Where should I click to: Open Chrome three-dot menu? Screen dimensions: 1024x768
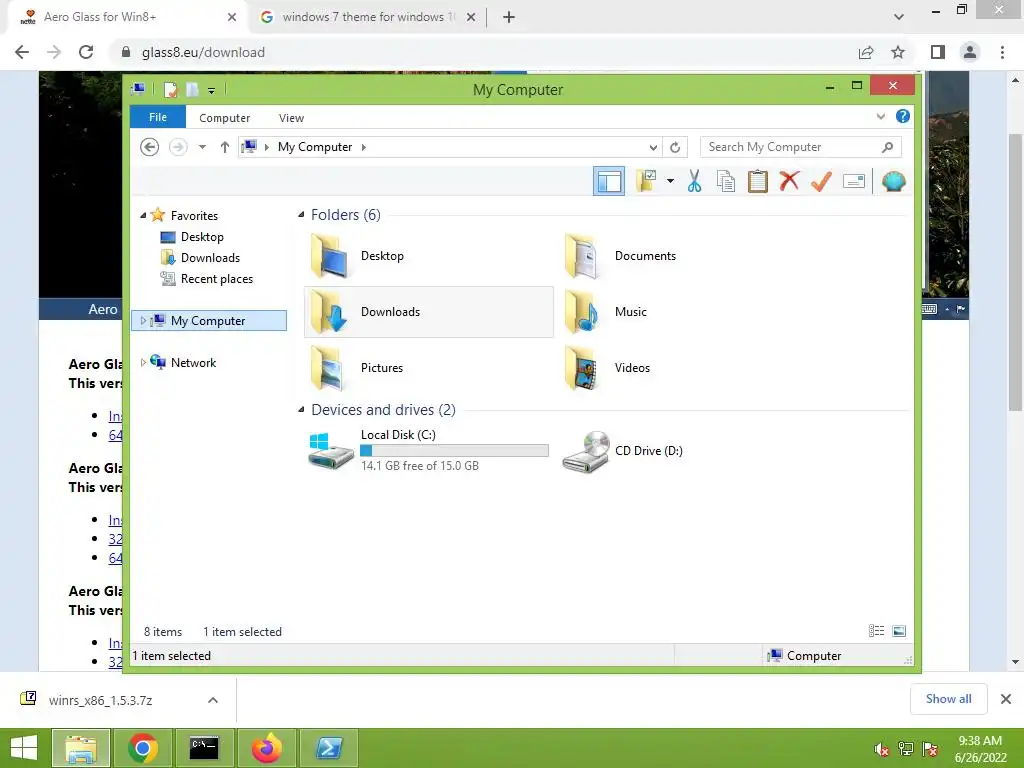coord(1002,52)
